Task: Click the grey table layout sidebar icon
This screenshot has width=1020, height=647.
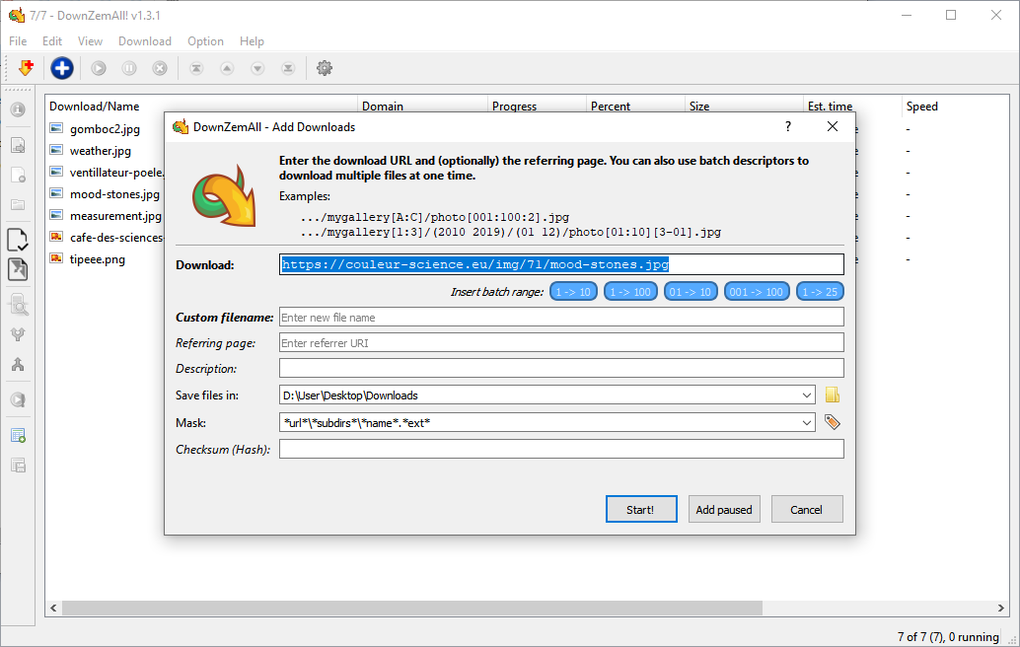Action: click(x=18, y=466)
